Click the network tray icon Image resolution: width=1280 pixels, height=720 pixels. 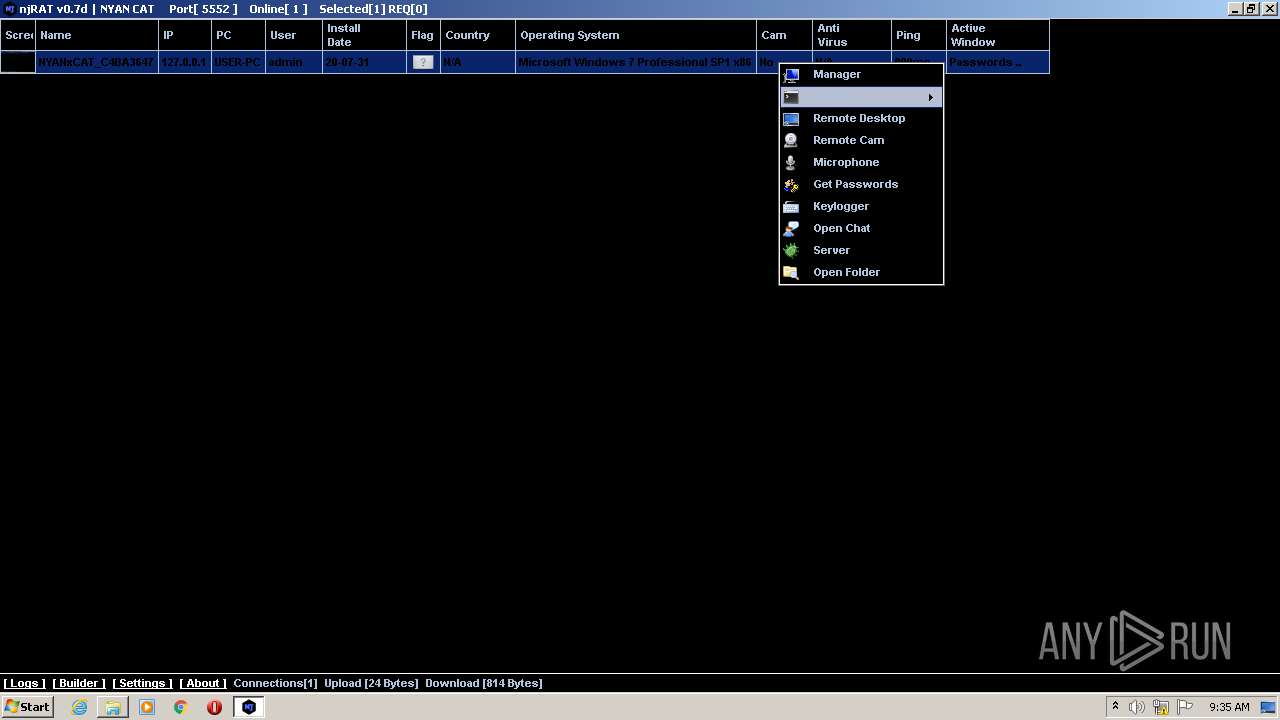(1161, 707)
